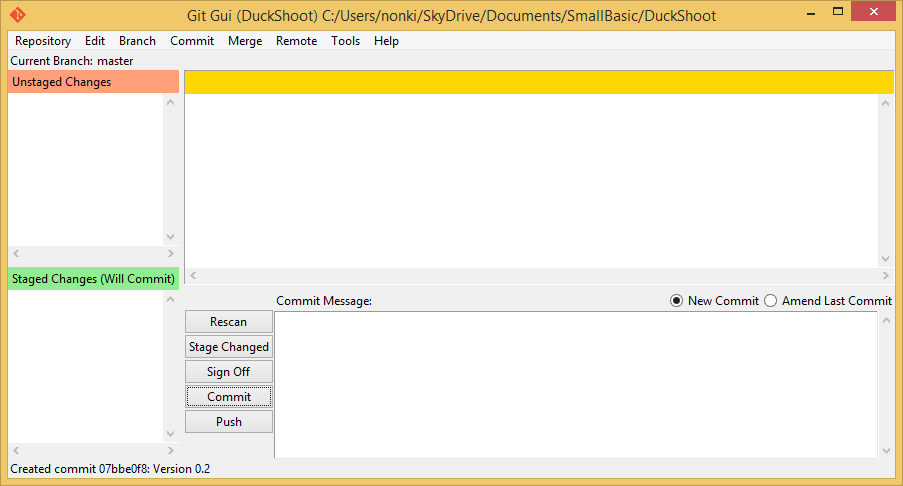Click the Unstaged Changes header
Screen dimensions: 903x486
(93, 82)
